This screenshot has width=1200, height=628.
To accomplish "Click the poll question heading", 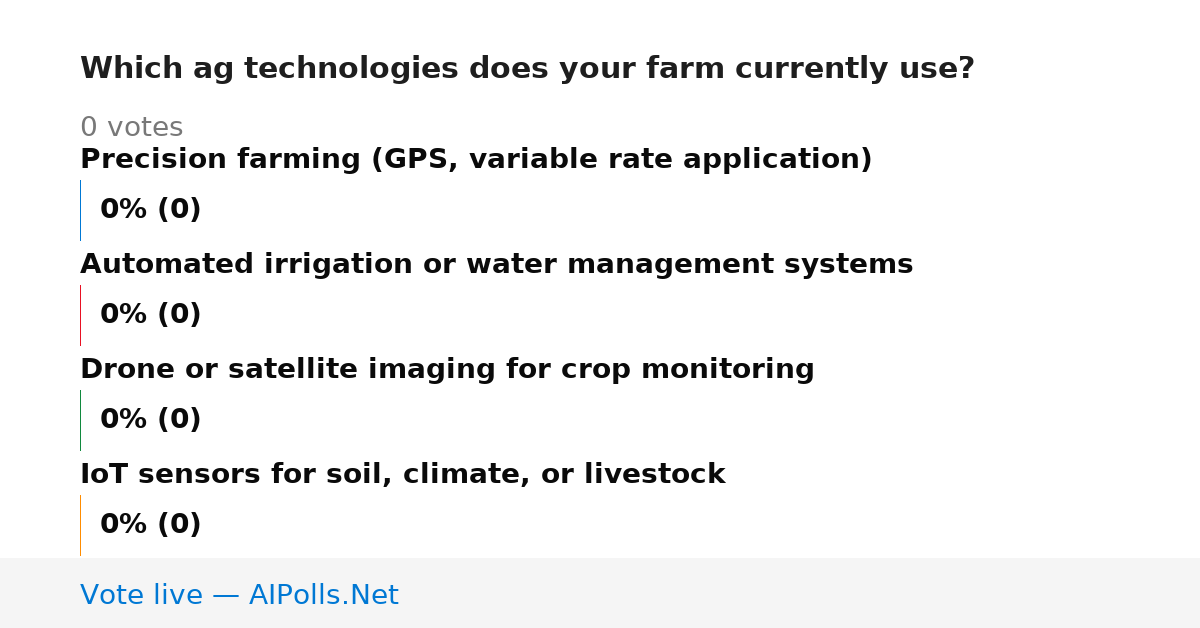I will click(527, 69).
